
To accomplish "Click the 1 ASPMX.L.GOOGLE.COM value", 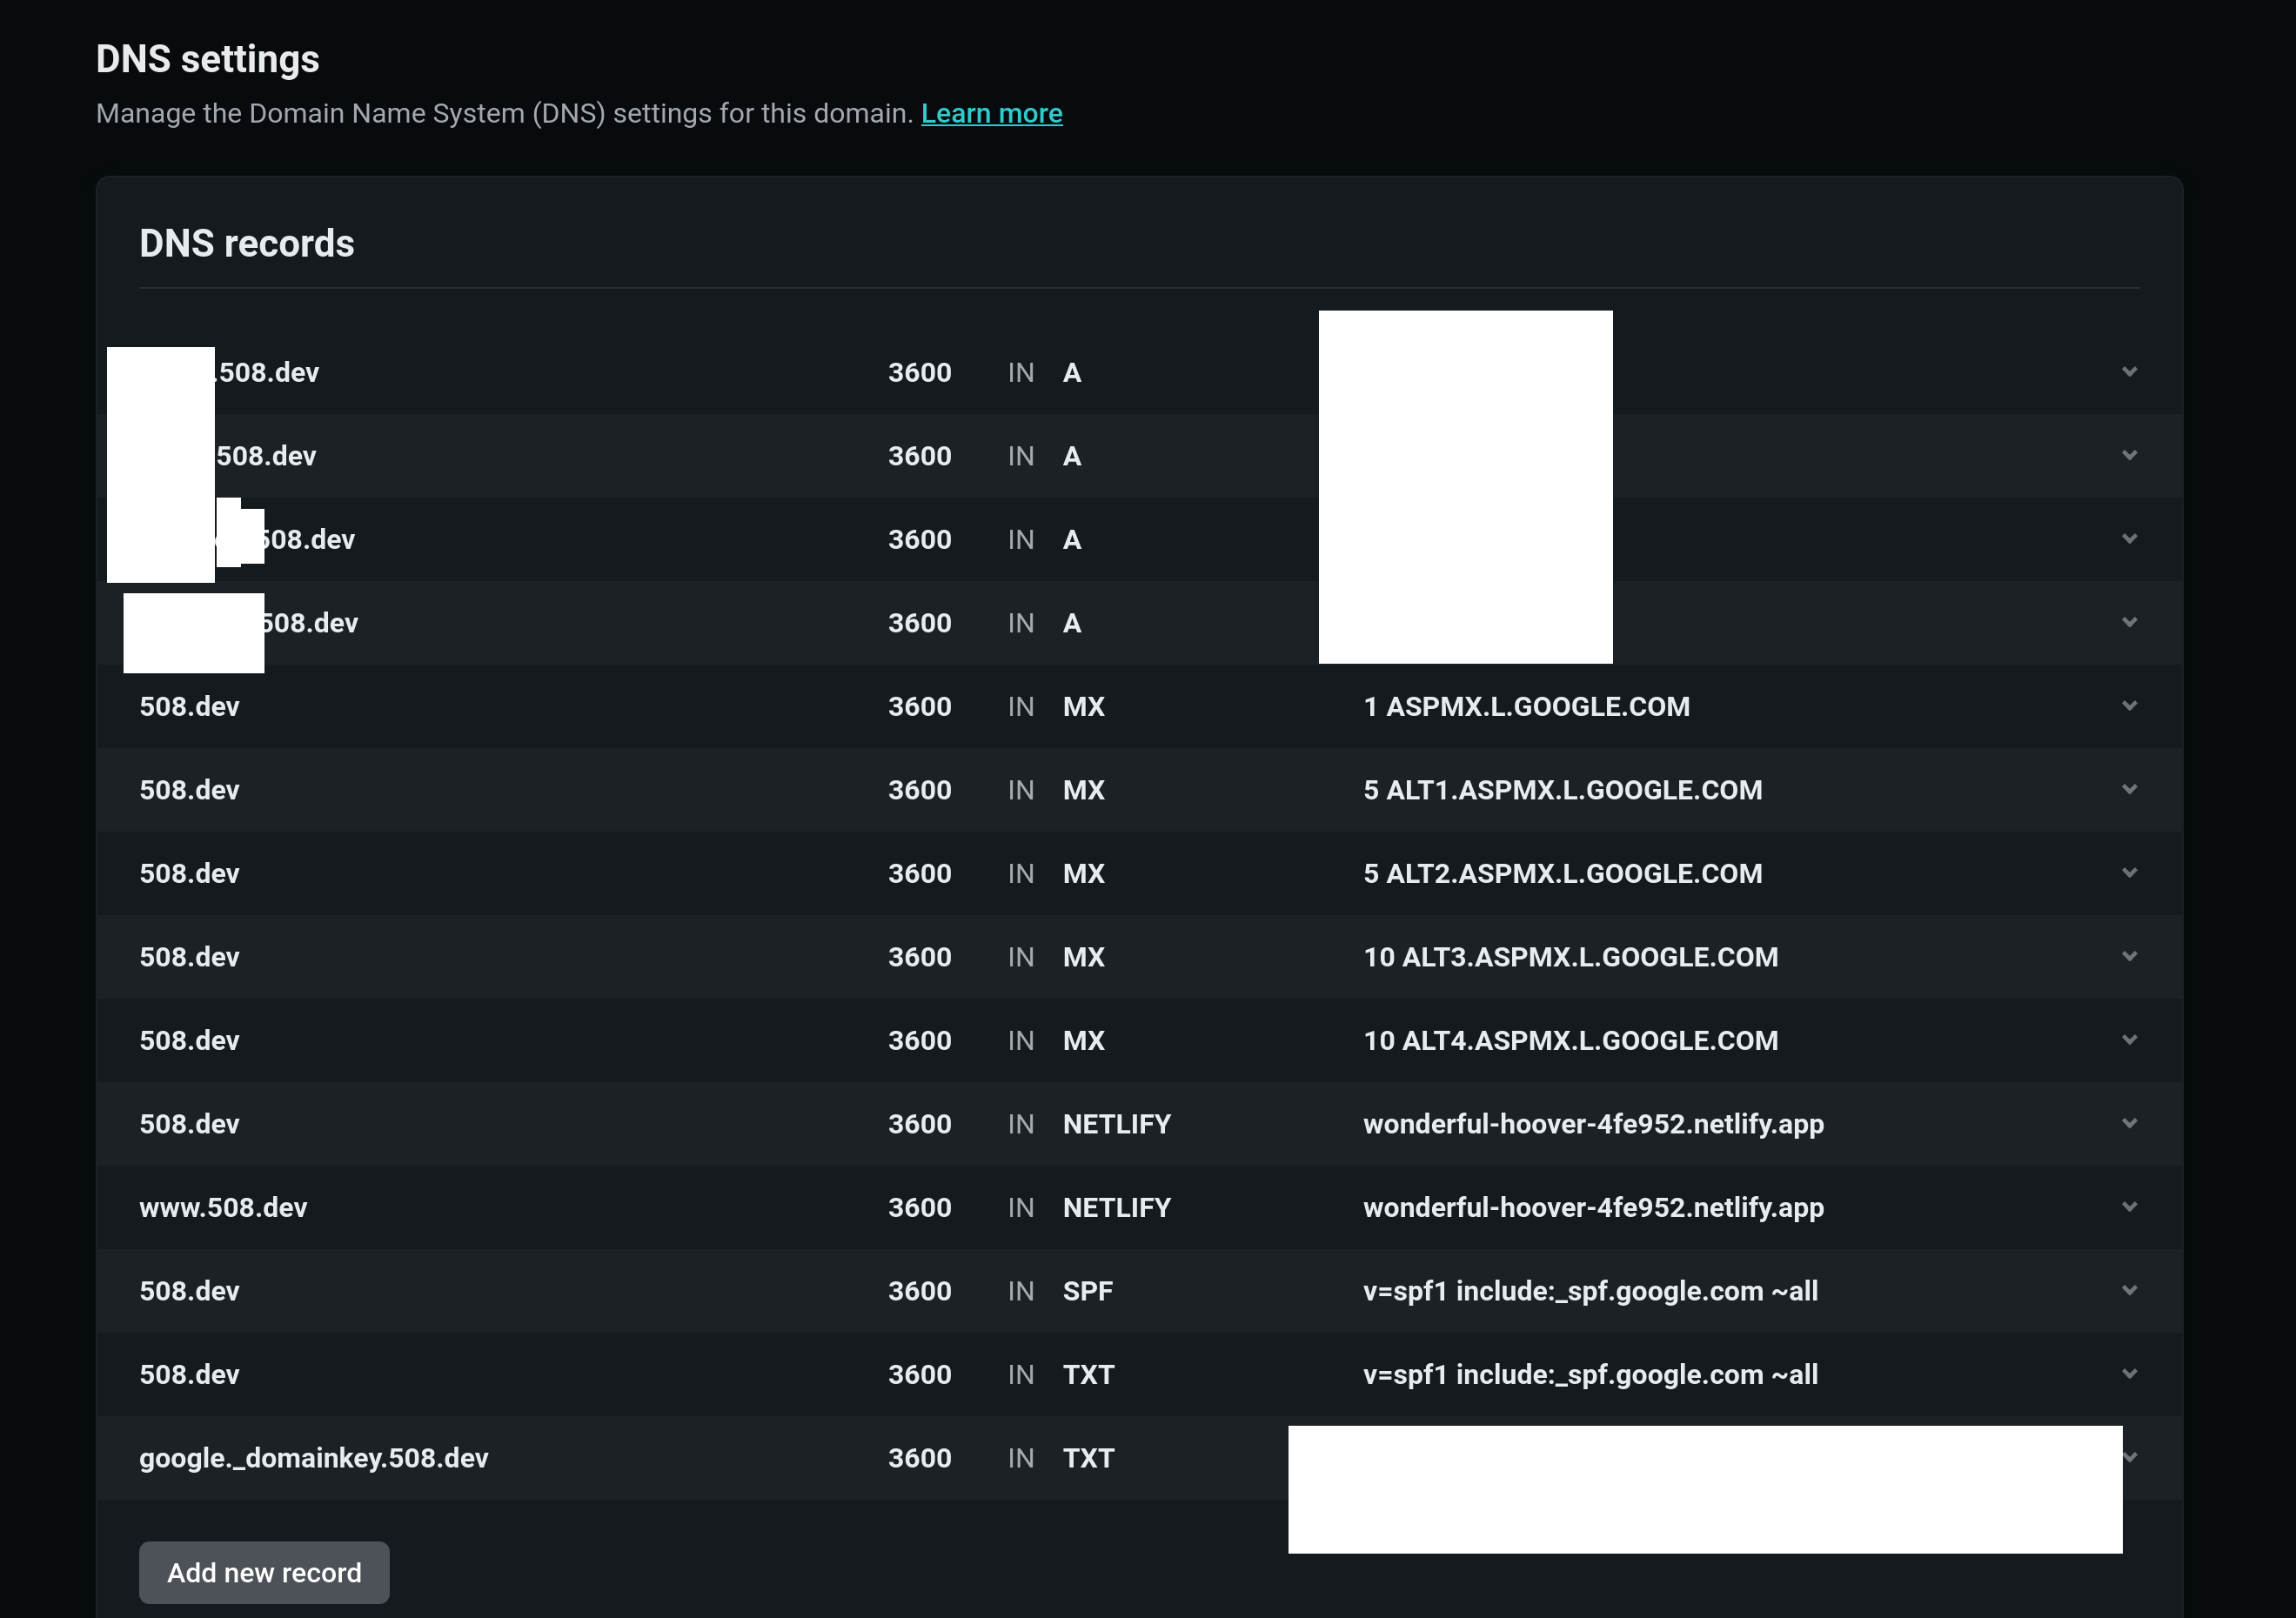I will coord(1526,707).
